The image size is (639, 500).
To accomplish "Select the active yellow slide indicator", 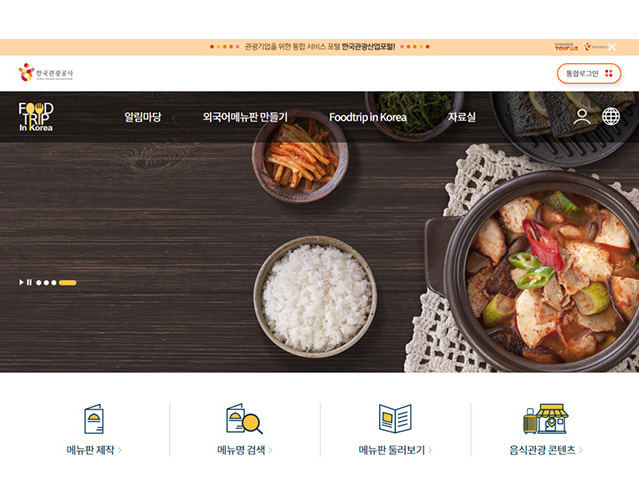I will coord(68,283).
